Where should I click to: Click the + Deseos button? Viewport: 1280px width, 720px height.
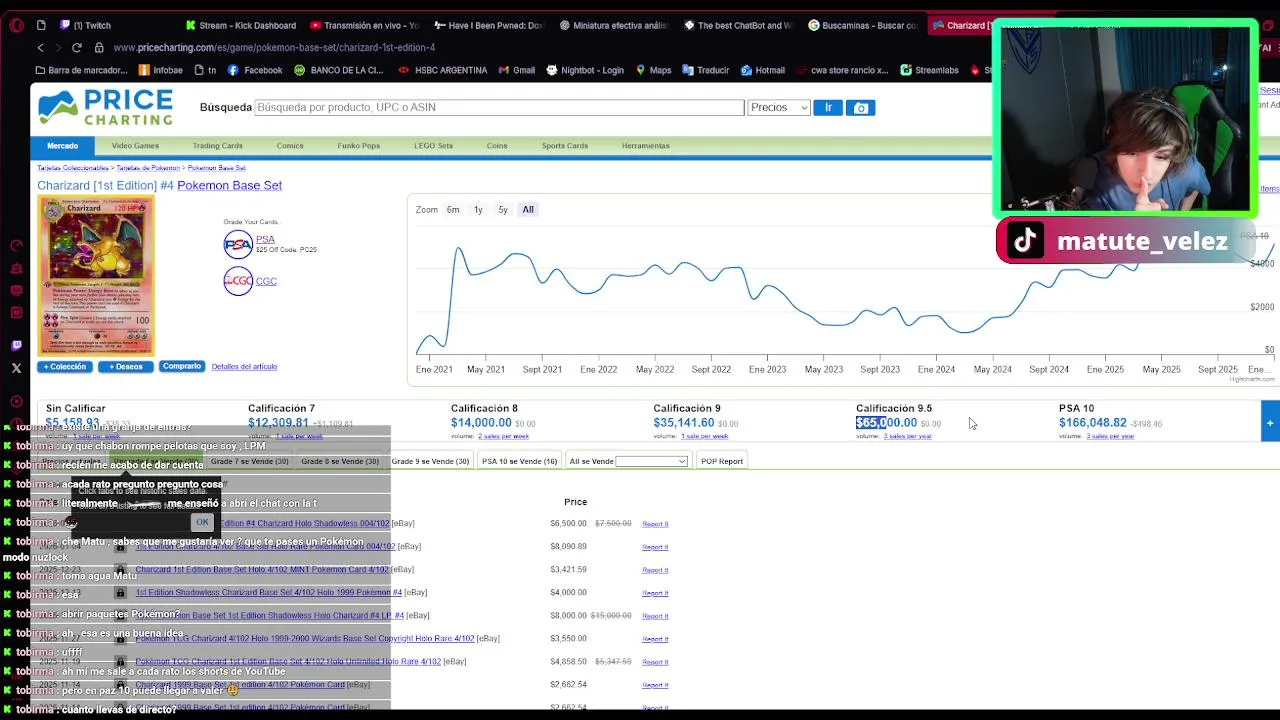[x=126, y=367]
